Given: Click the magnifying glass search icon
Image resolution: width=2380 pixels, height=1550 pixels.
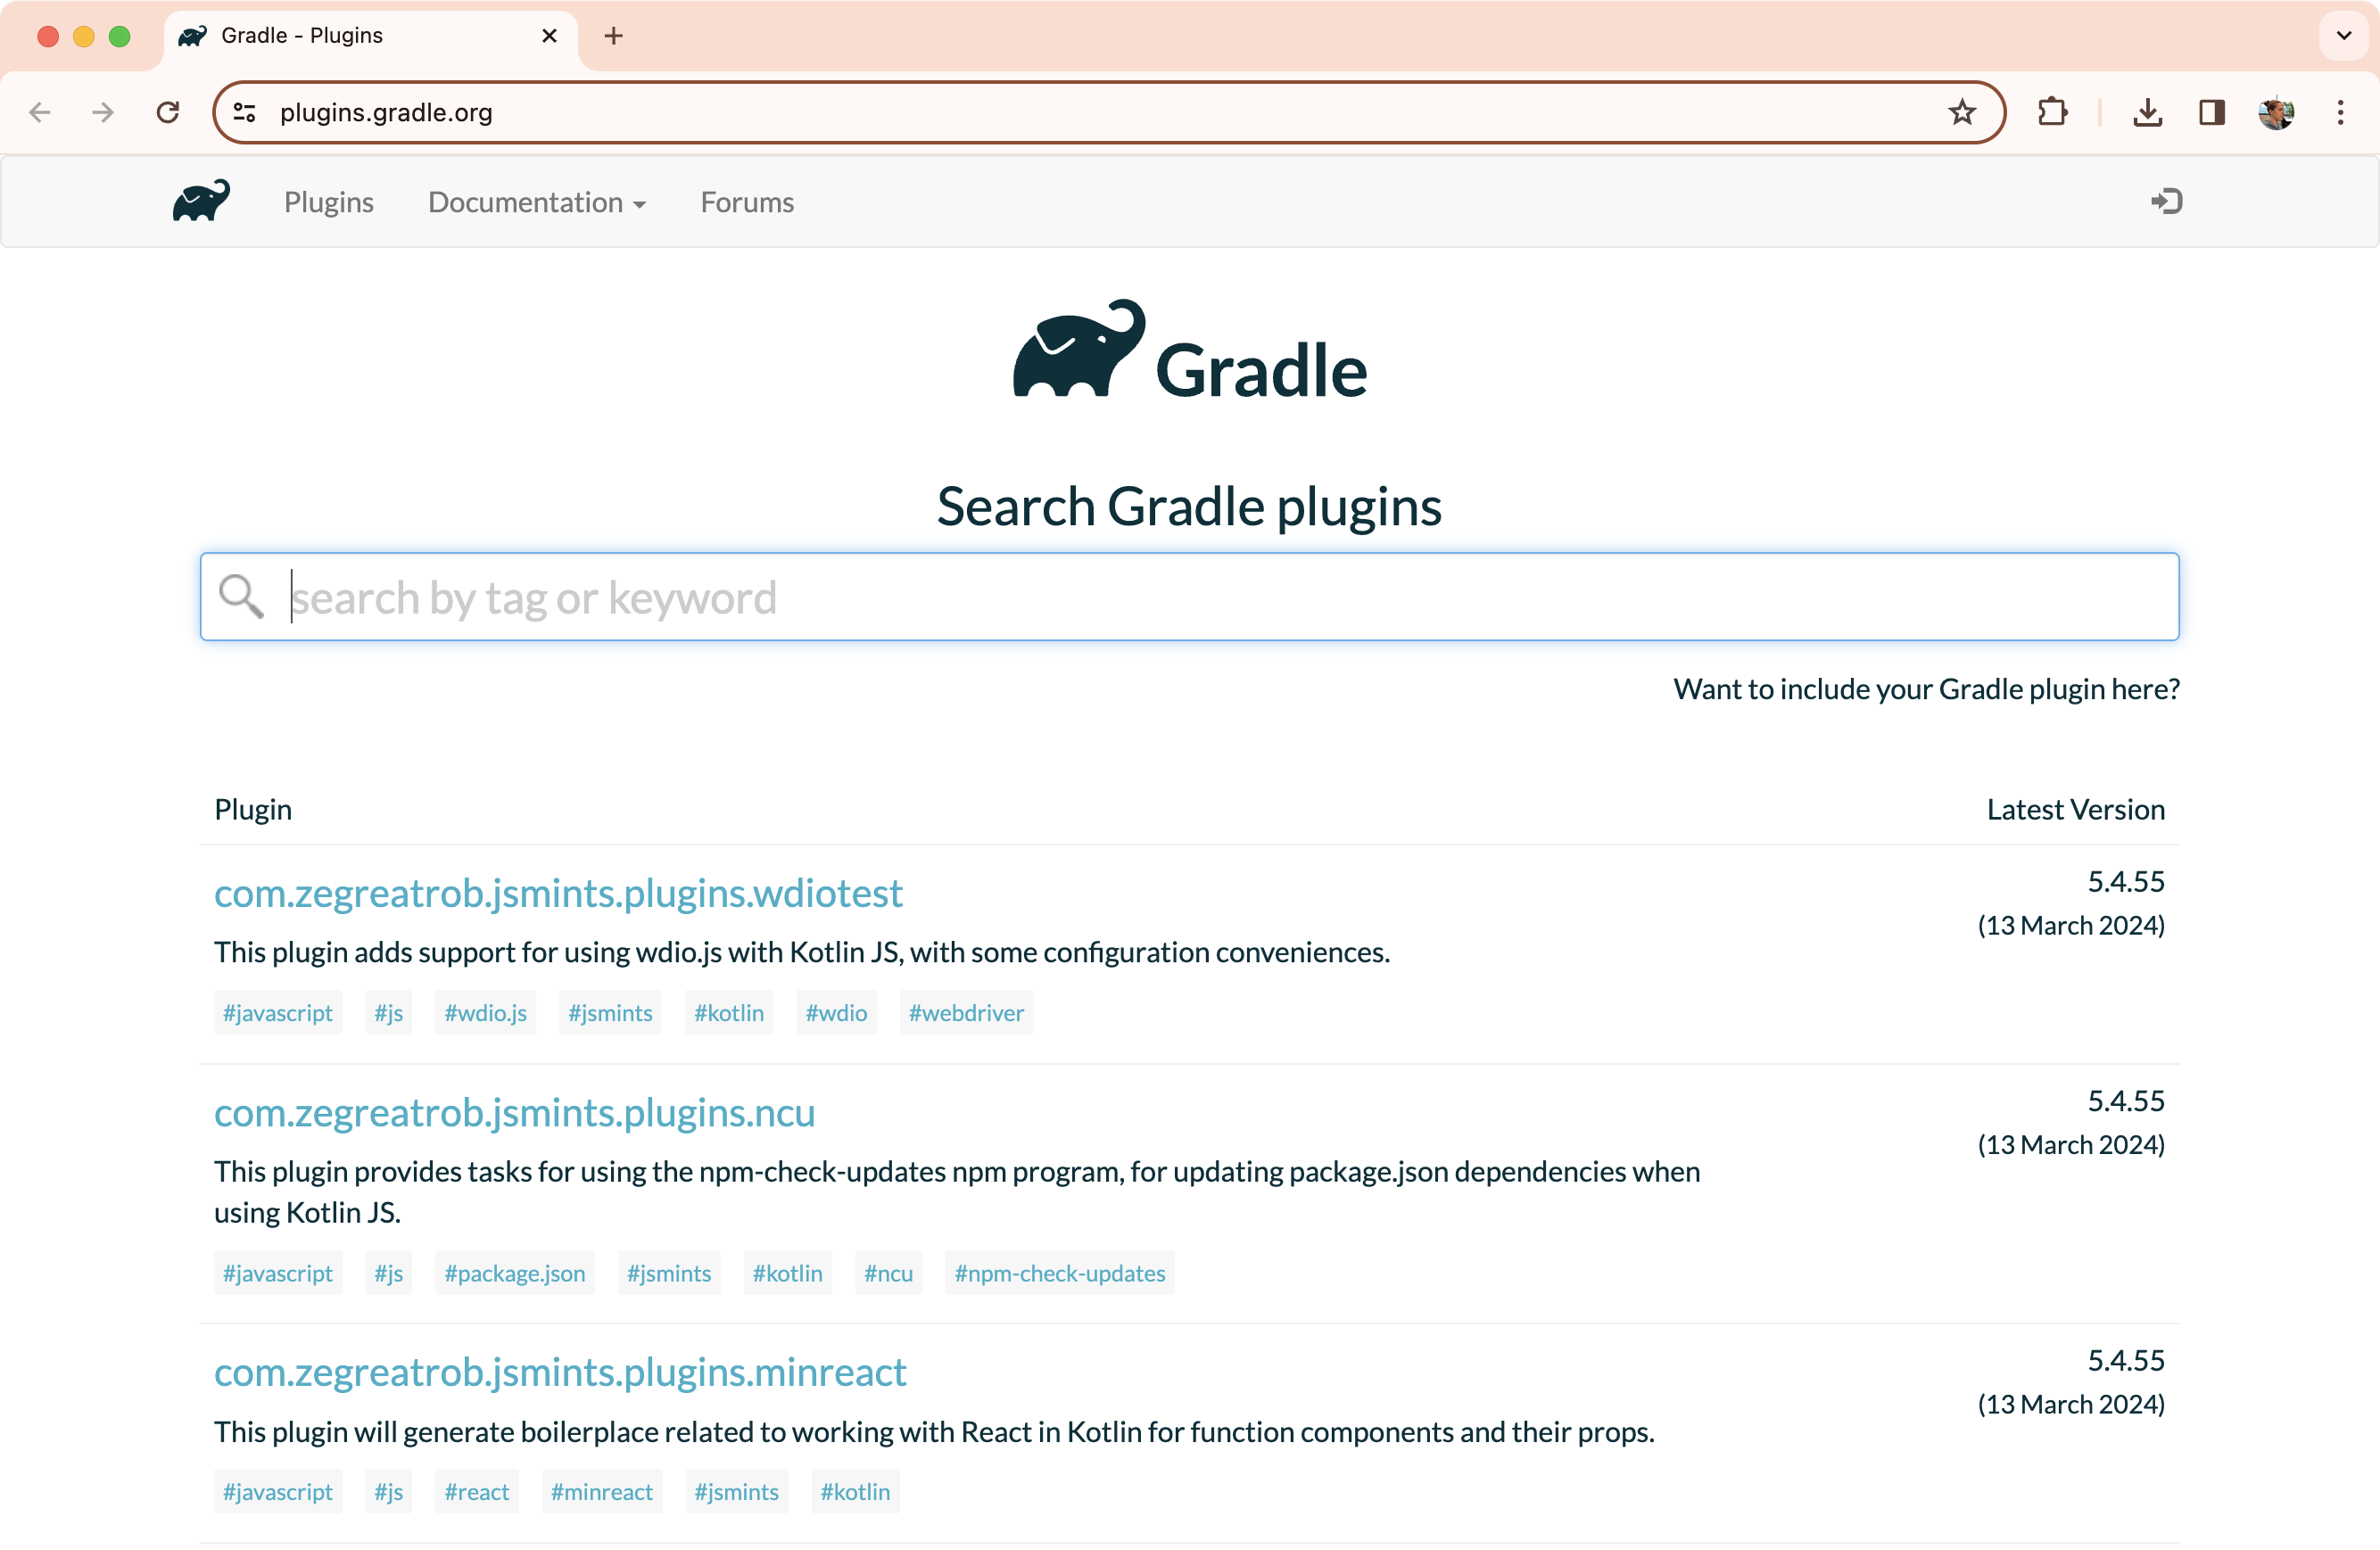Looking at the screenshot, I should click(x=241, y=596).
